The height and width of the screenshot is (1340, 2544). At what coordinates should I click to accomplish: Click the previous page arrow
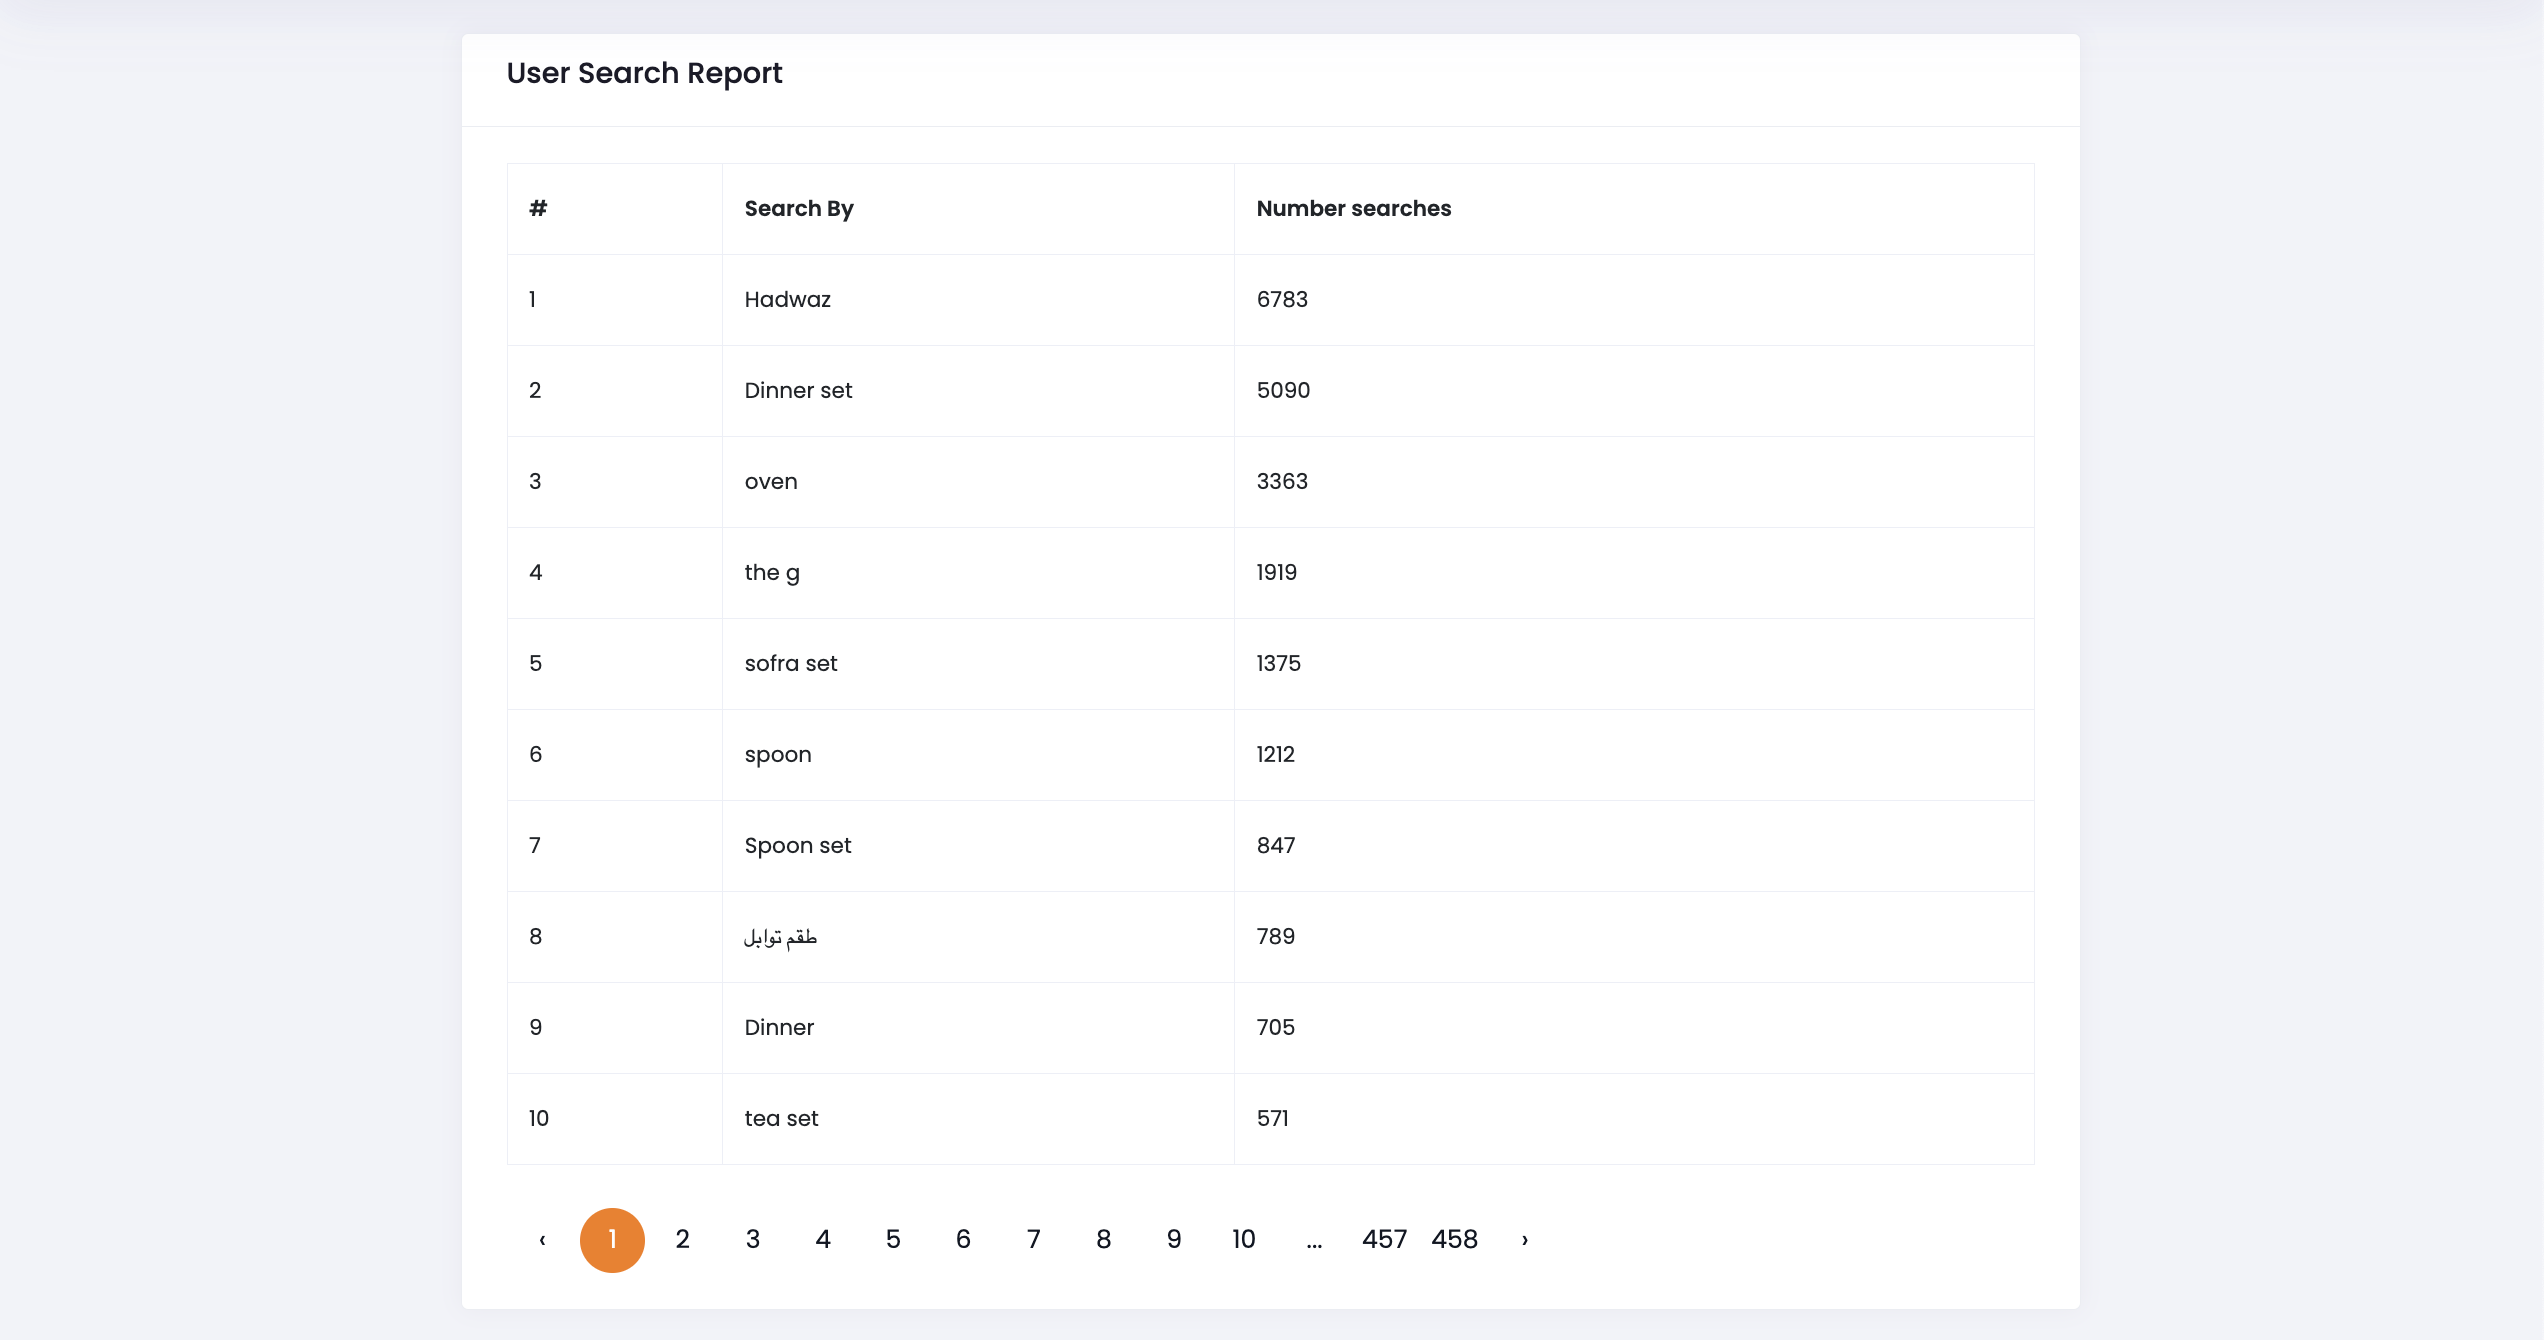click(x=542, y=1240)
